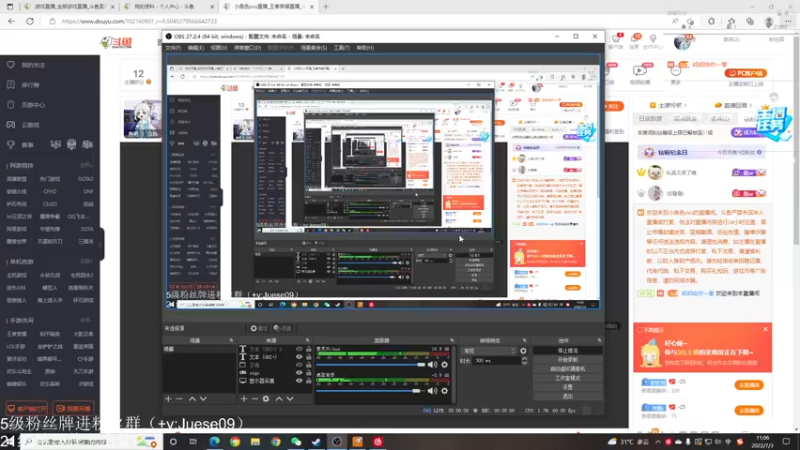Click the source Properties button above panels
The height and width of the screenshot is (450, 800).
point(259,328)
